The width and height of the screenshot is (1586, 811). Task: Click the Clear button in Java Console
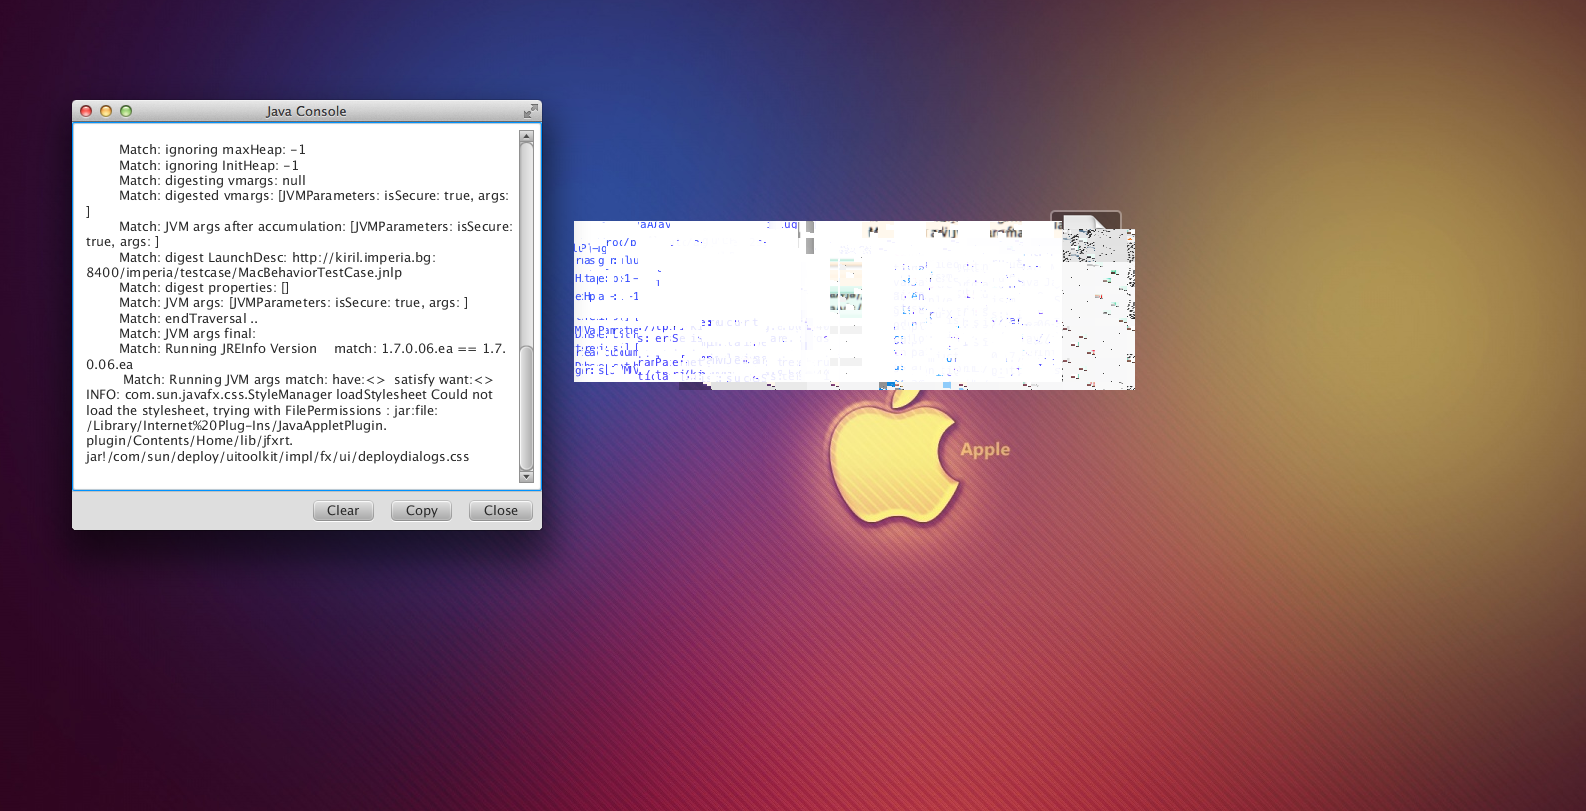(342, 511)
